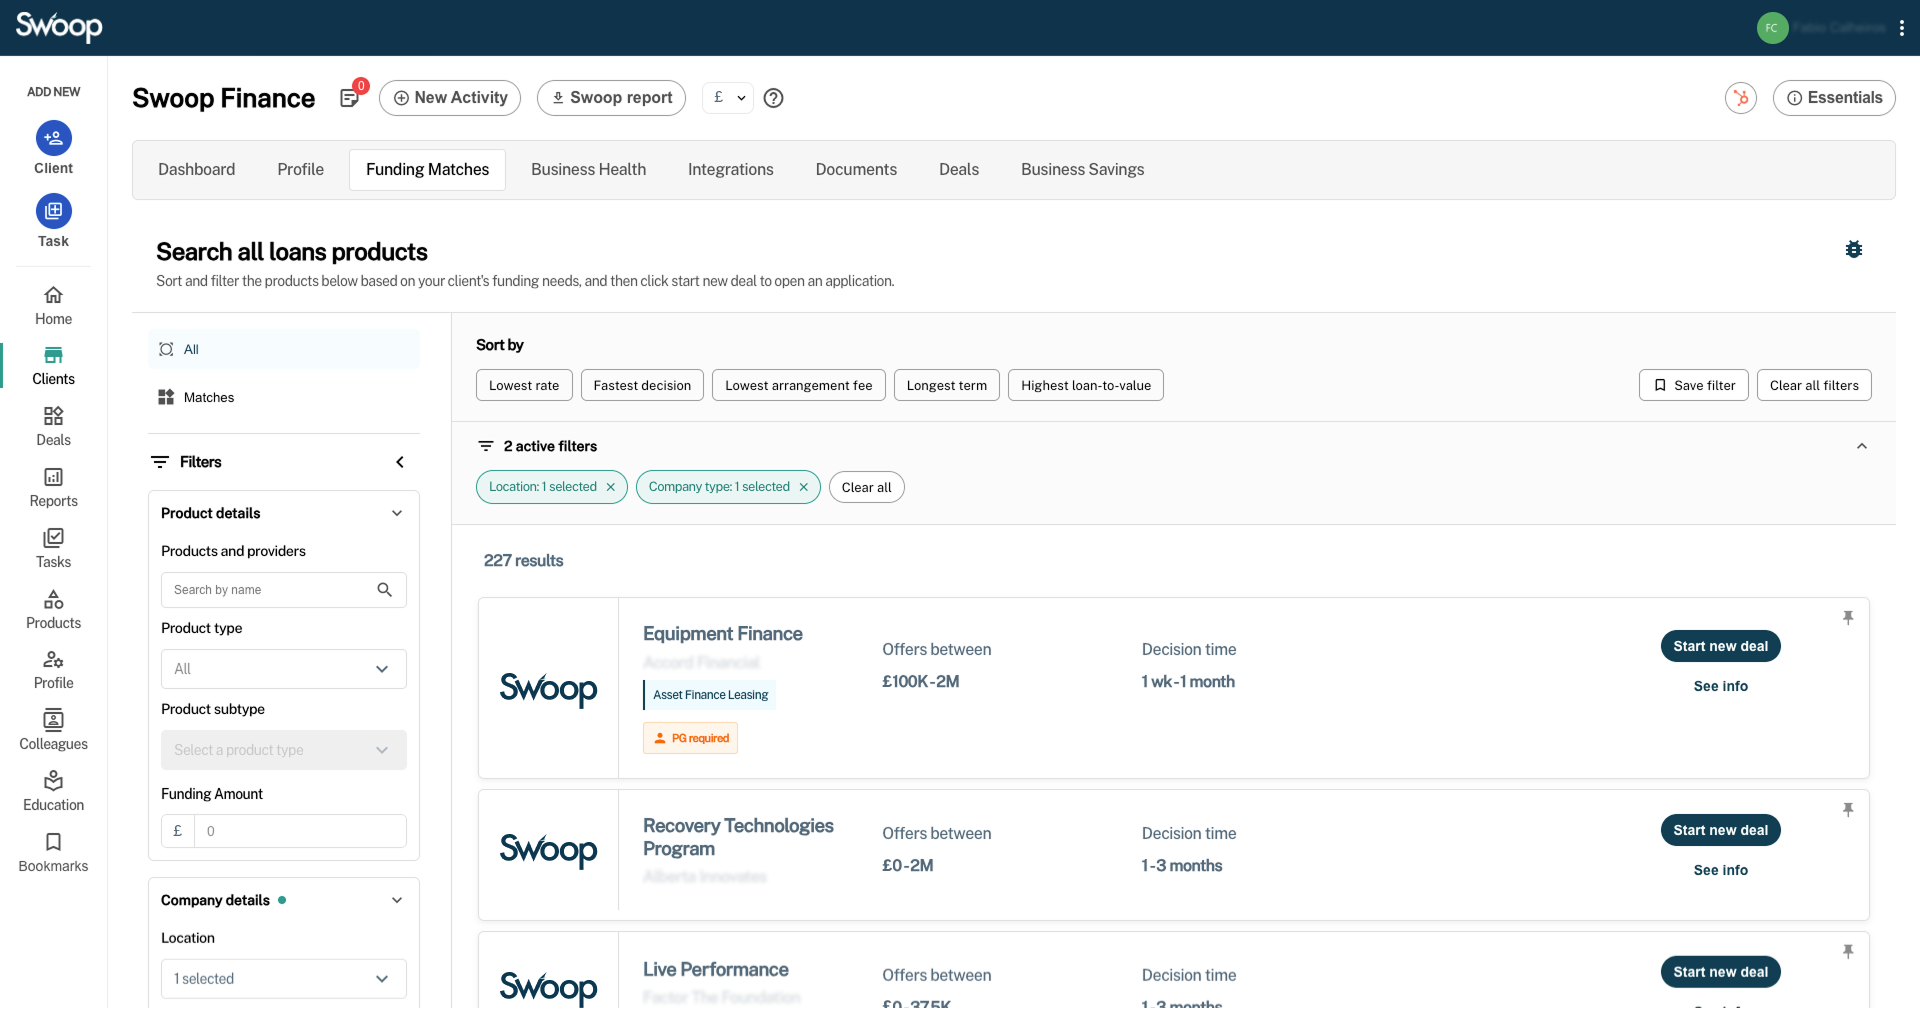Switch to the Business Health tab

[x=588, y=170]
